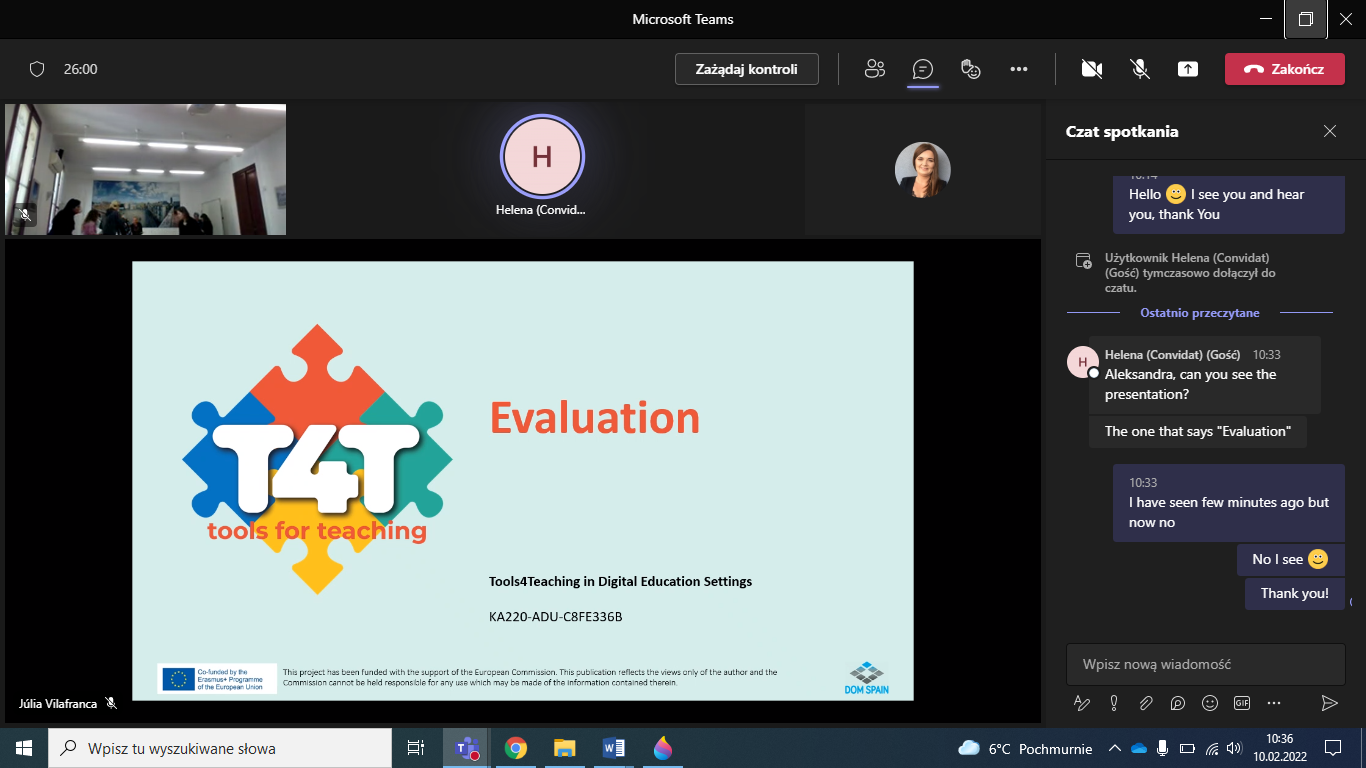Click the share content icon

1187,69
